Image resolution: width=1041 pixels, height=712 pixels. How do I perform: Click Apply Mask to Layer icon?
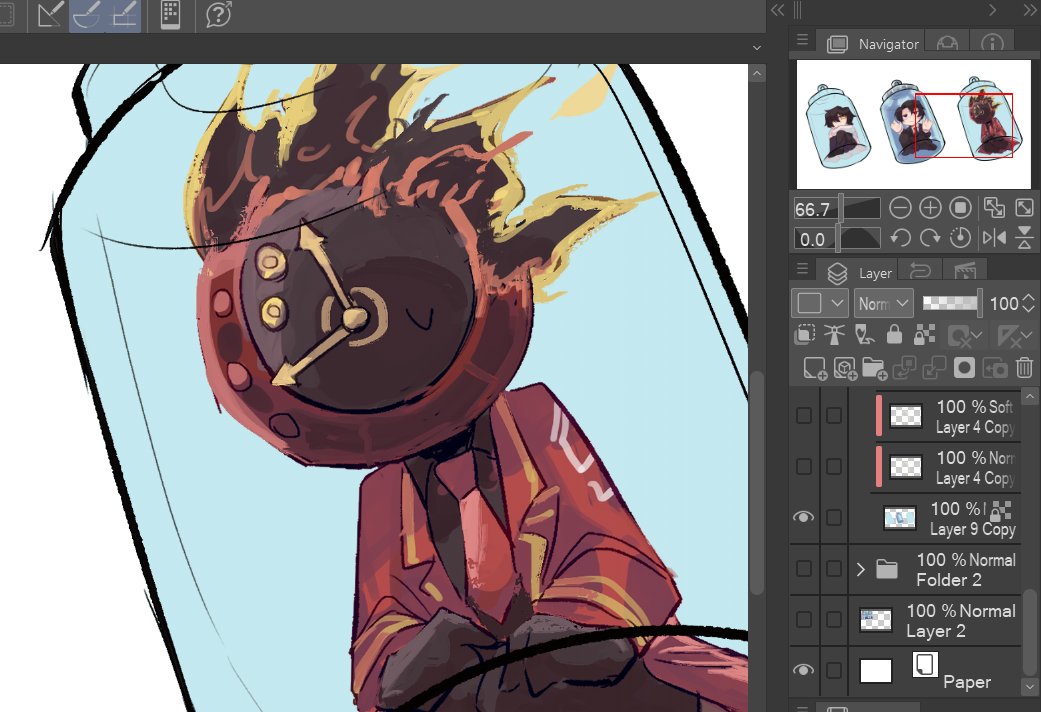coord(995,368)
